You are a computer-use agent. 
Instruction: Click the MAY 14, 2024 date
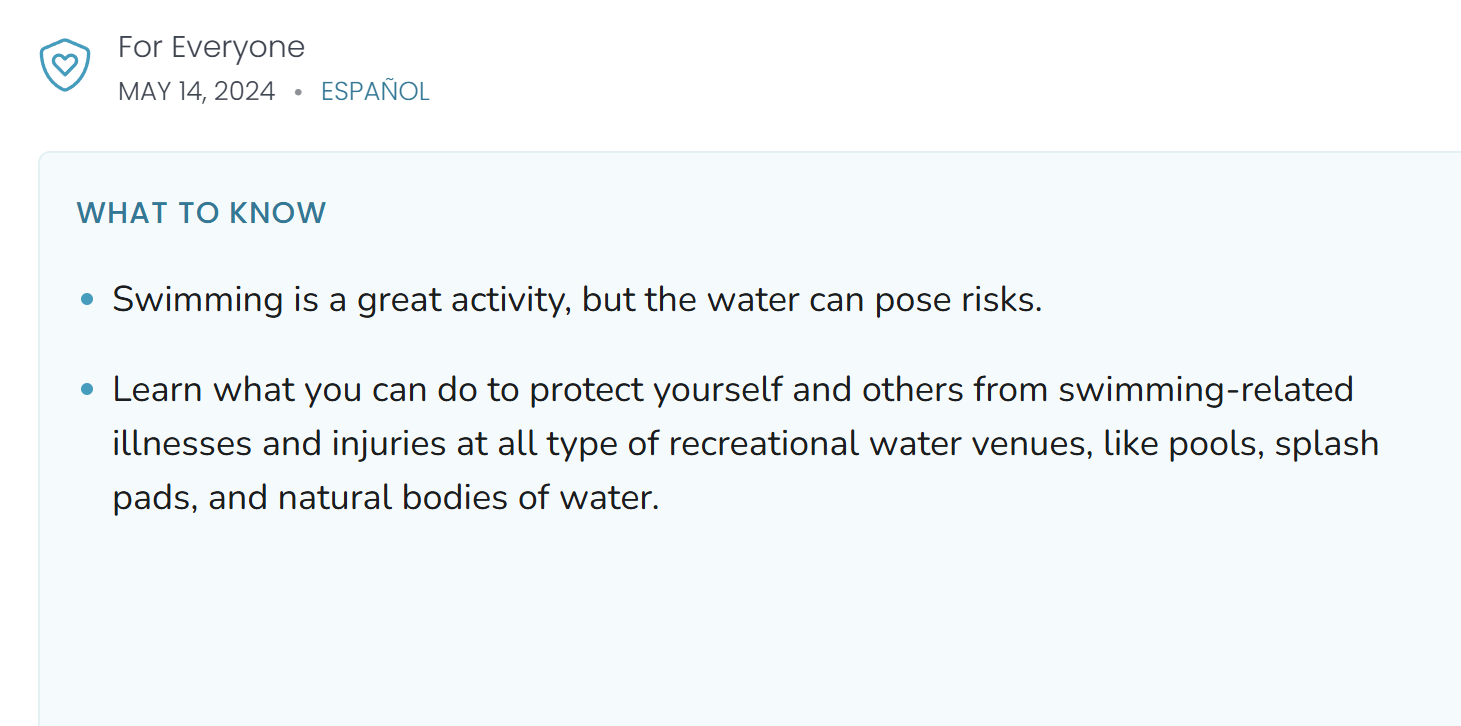click(196, 91)
